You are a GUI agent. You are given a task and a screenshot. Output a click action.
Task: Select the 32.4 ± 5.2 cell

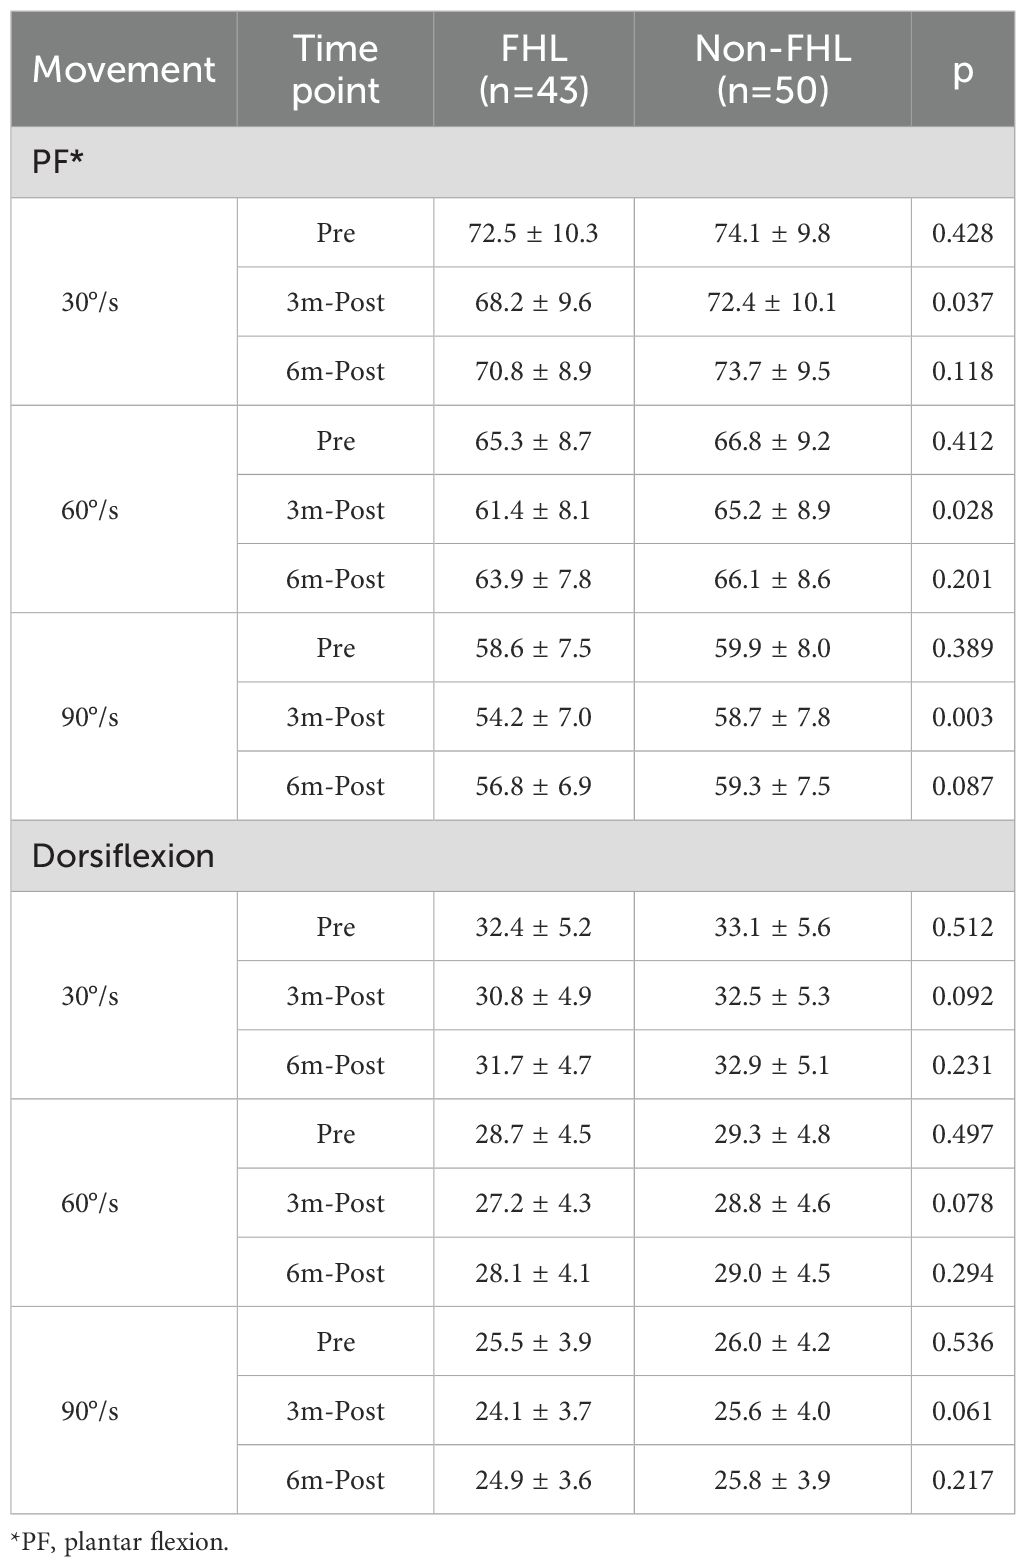coord(533,927)
